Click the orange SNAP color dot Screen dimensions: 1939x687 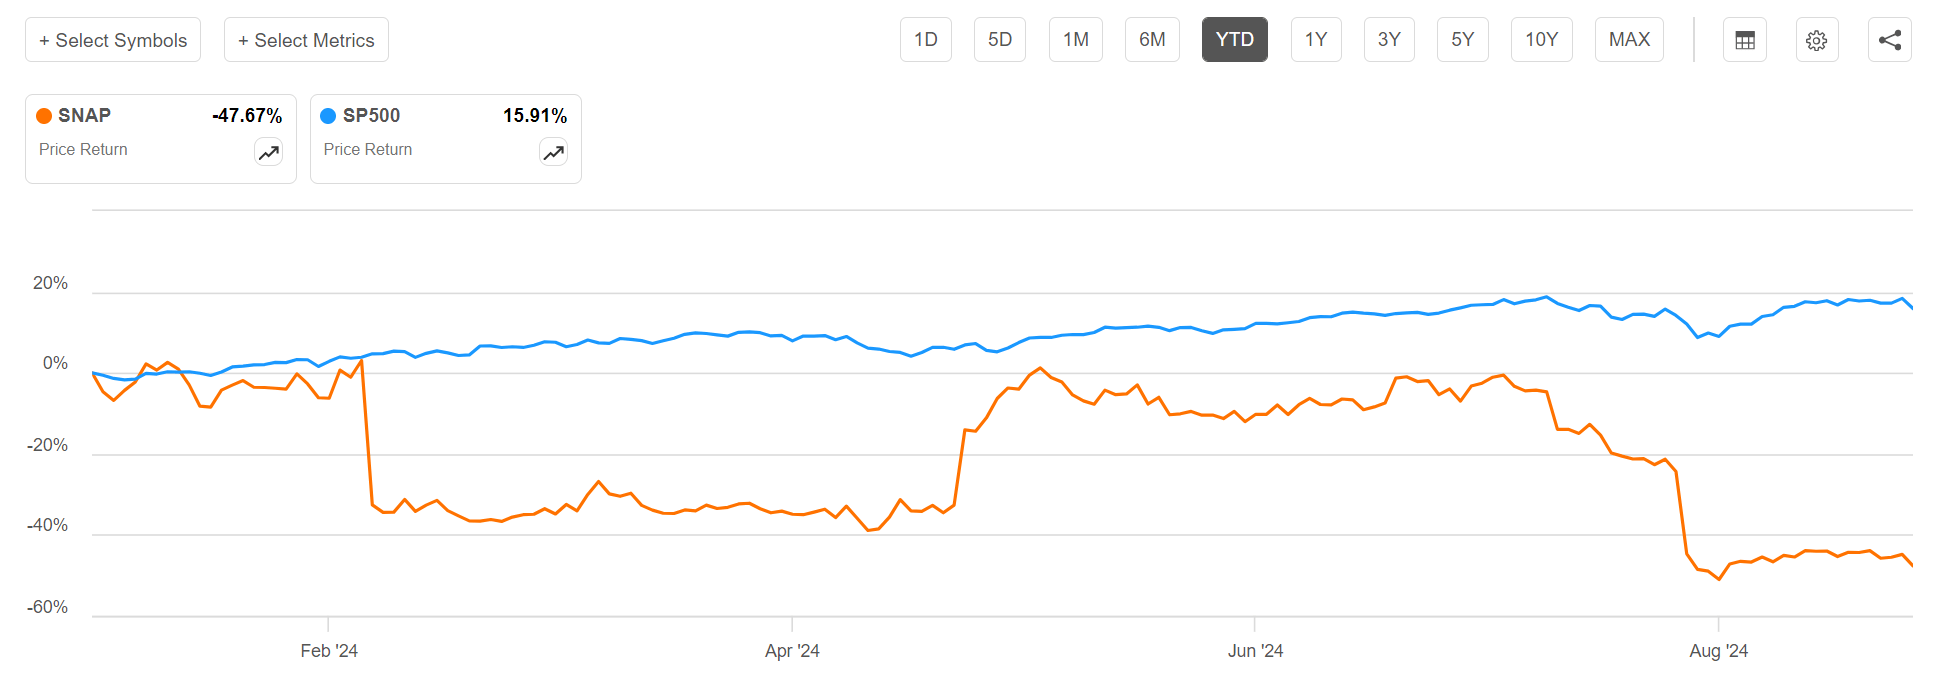pyautogui.click(x=44, y=116)
